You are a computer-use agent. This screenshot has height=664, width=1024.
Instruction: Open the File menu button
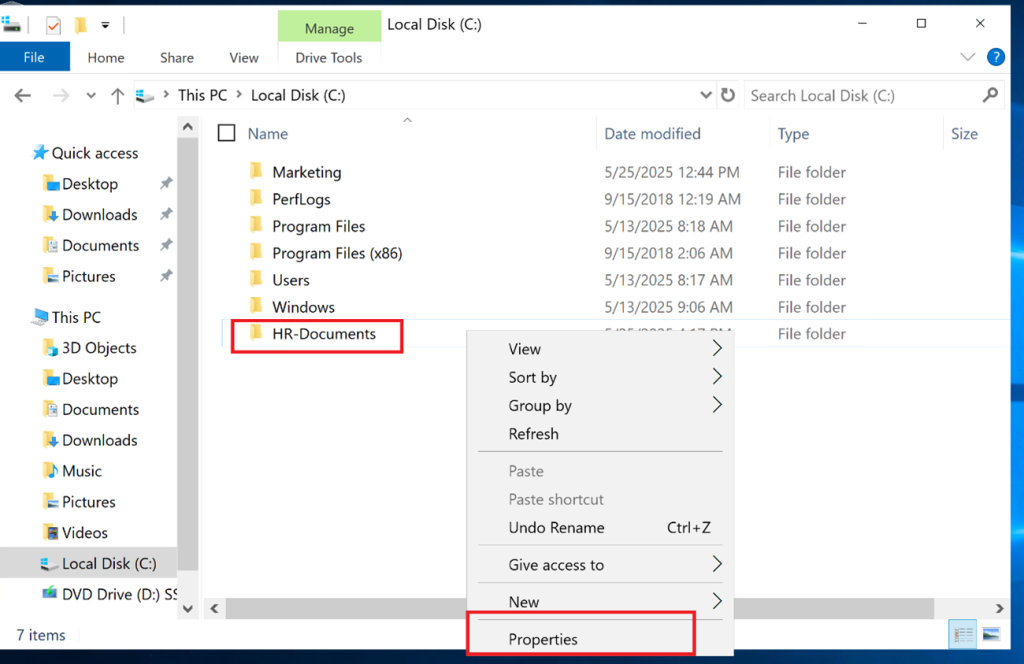pos(34,57)
